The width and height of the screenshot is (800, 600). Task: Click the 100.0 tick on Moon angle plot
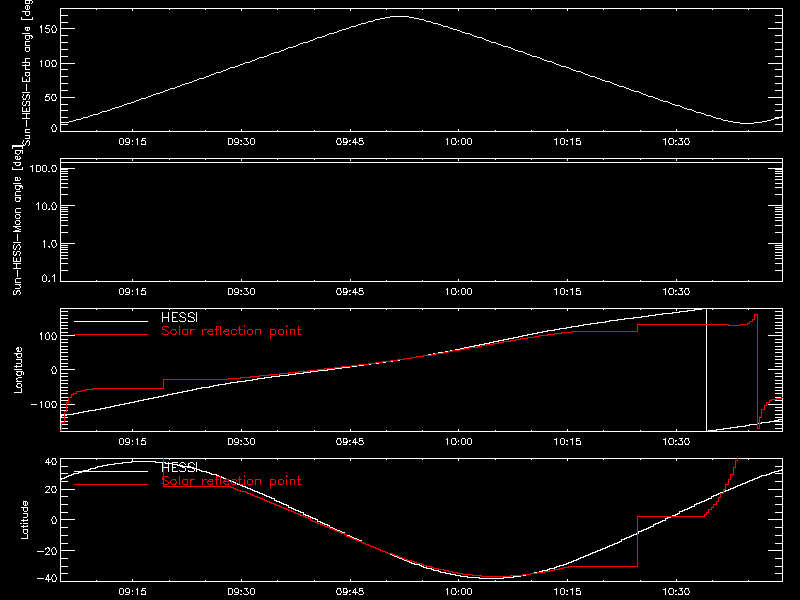[43, 169]
